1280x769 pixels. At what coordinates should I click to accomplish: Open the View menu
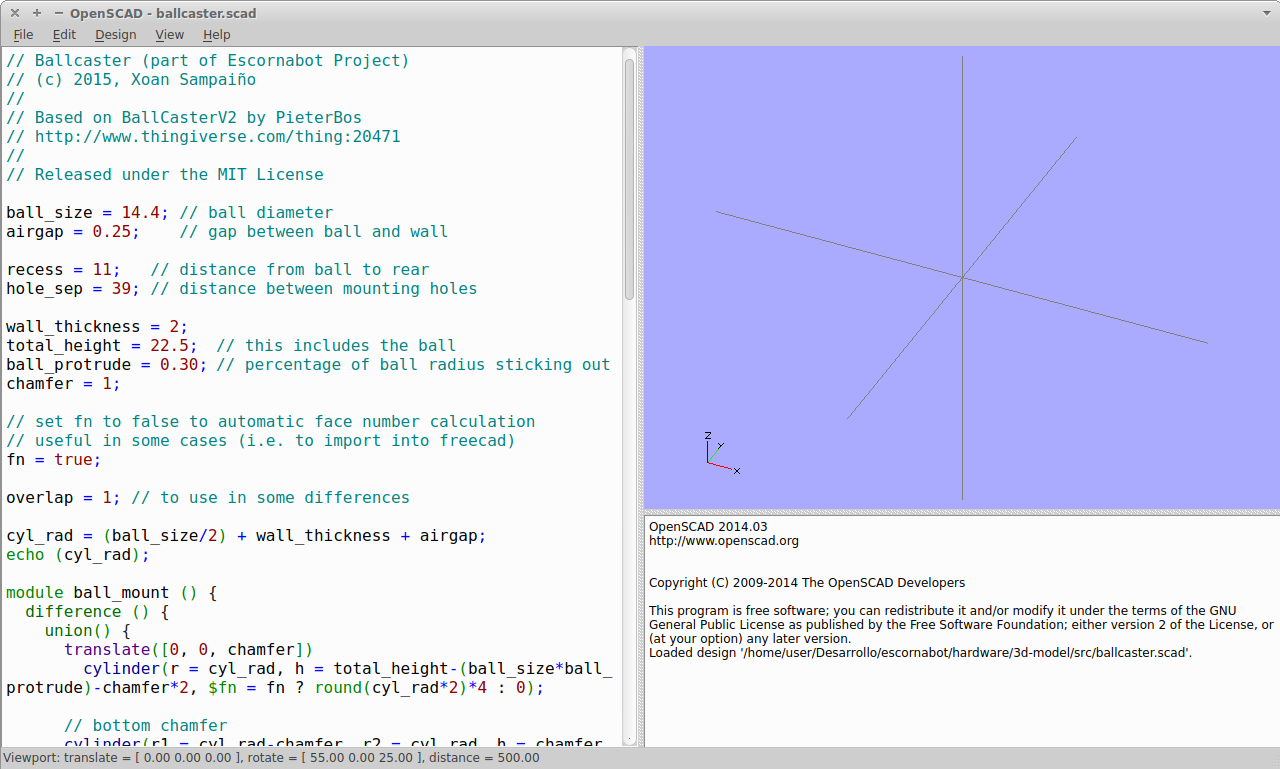click(x=170, y=35)
